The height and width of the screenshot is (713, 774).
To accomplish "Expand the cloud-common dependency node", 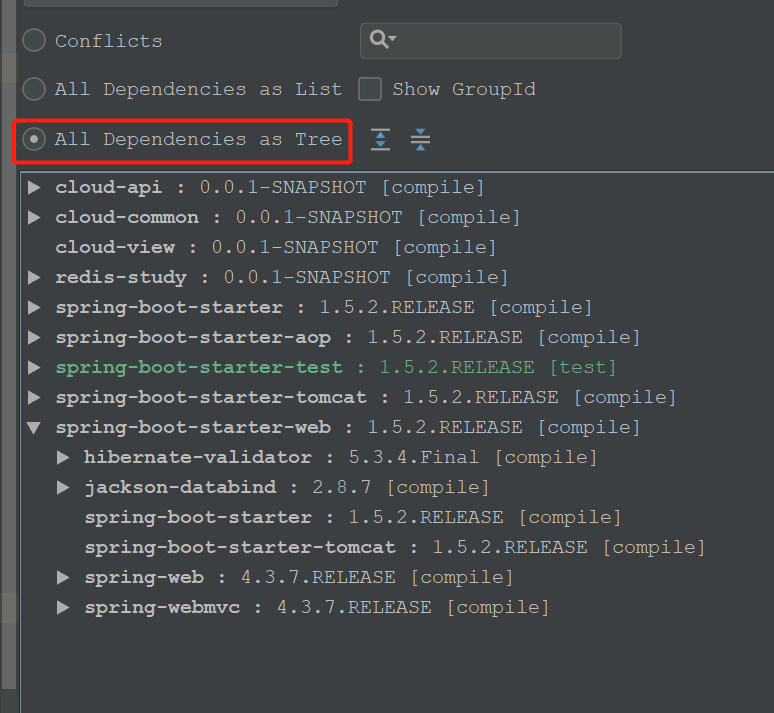I will 34,217.
